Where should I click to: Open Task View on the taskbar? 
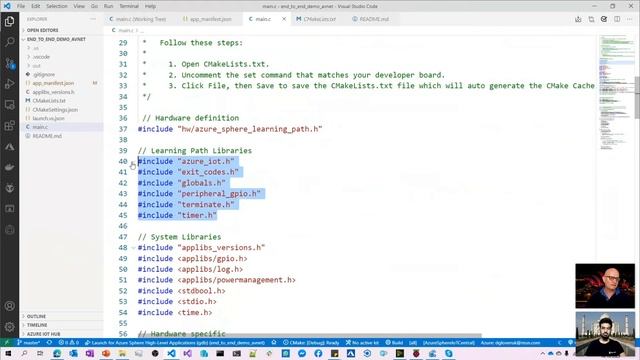coord(40,353)
